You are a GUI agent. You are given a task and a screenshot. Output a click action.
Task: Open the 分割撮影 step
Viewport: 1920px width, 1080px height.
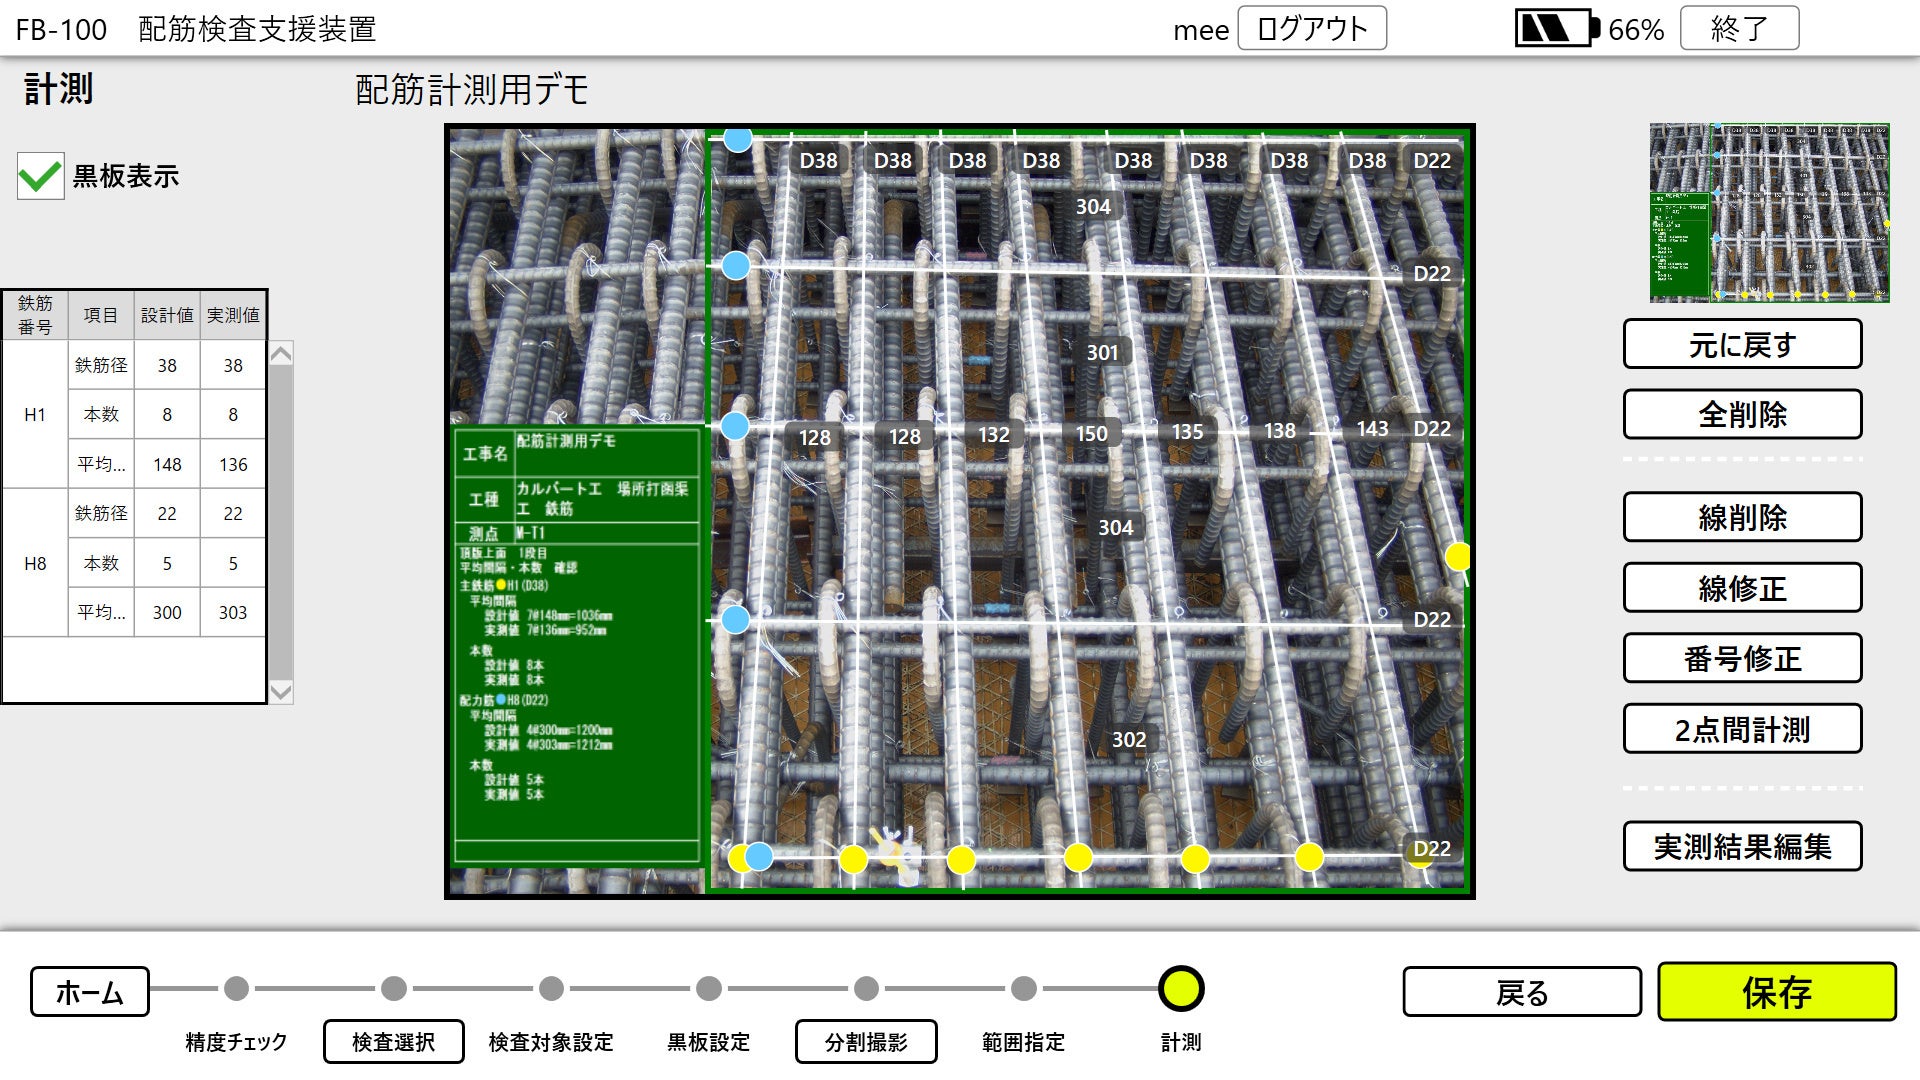tap(865, 1042)
